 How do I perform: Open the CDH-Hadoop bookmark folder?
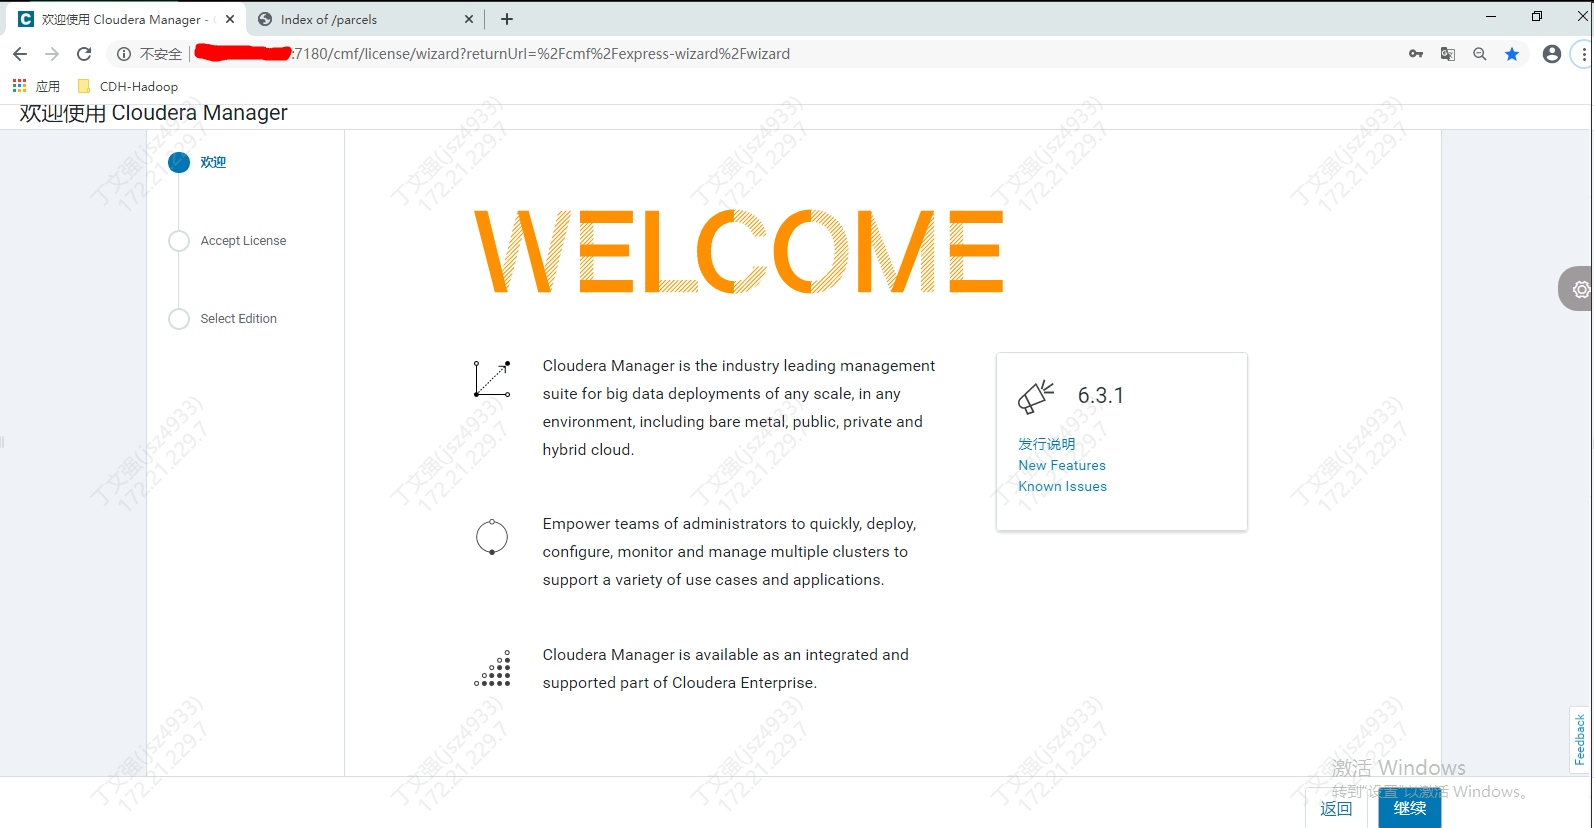tap(128, 86)
